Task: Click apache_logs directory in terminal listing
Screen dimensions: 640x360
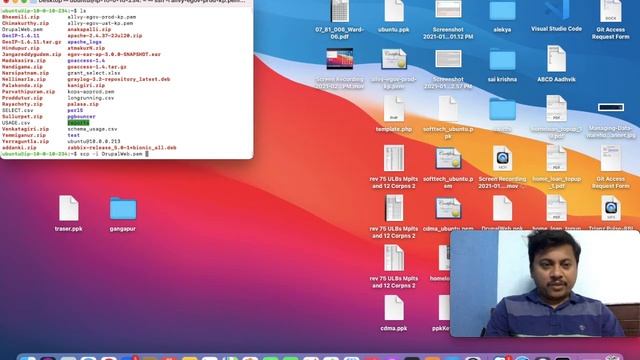Action: click(84, 42)
